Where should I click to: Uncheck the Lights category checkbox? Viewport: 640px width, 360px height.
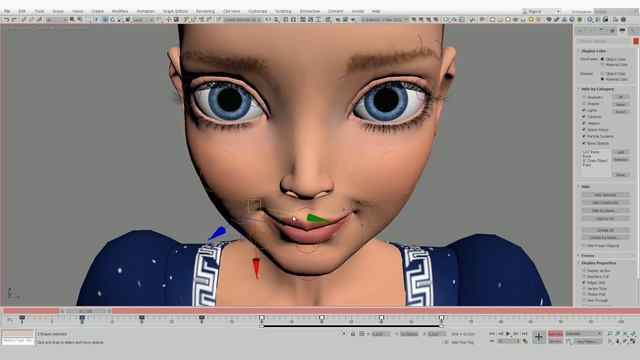tap(584, 110)
